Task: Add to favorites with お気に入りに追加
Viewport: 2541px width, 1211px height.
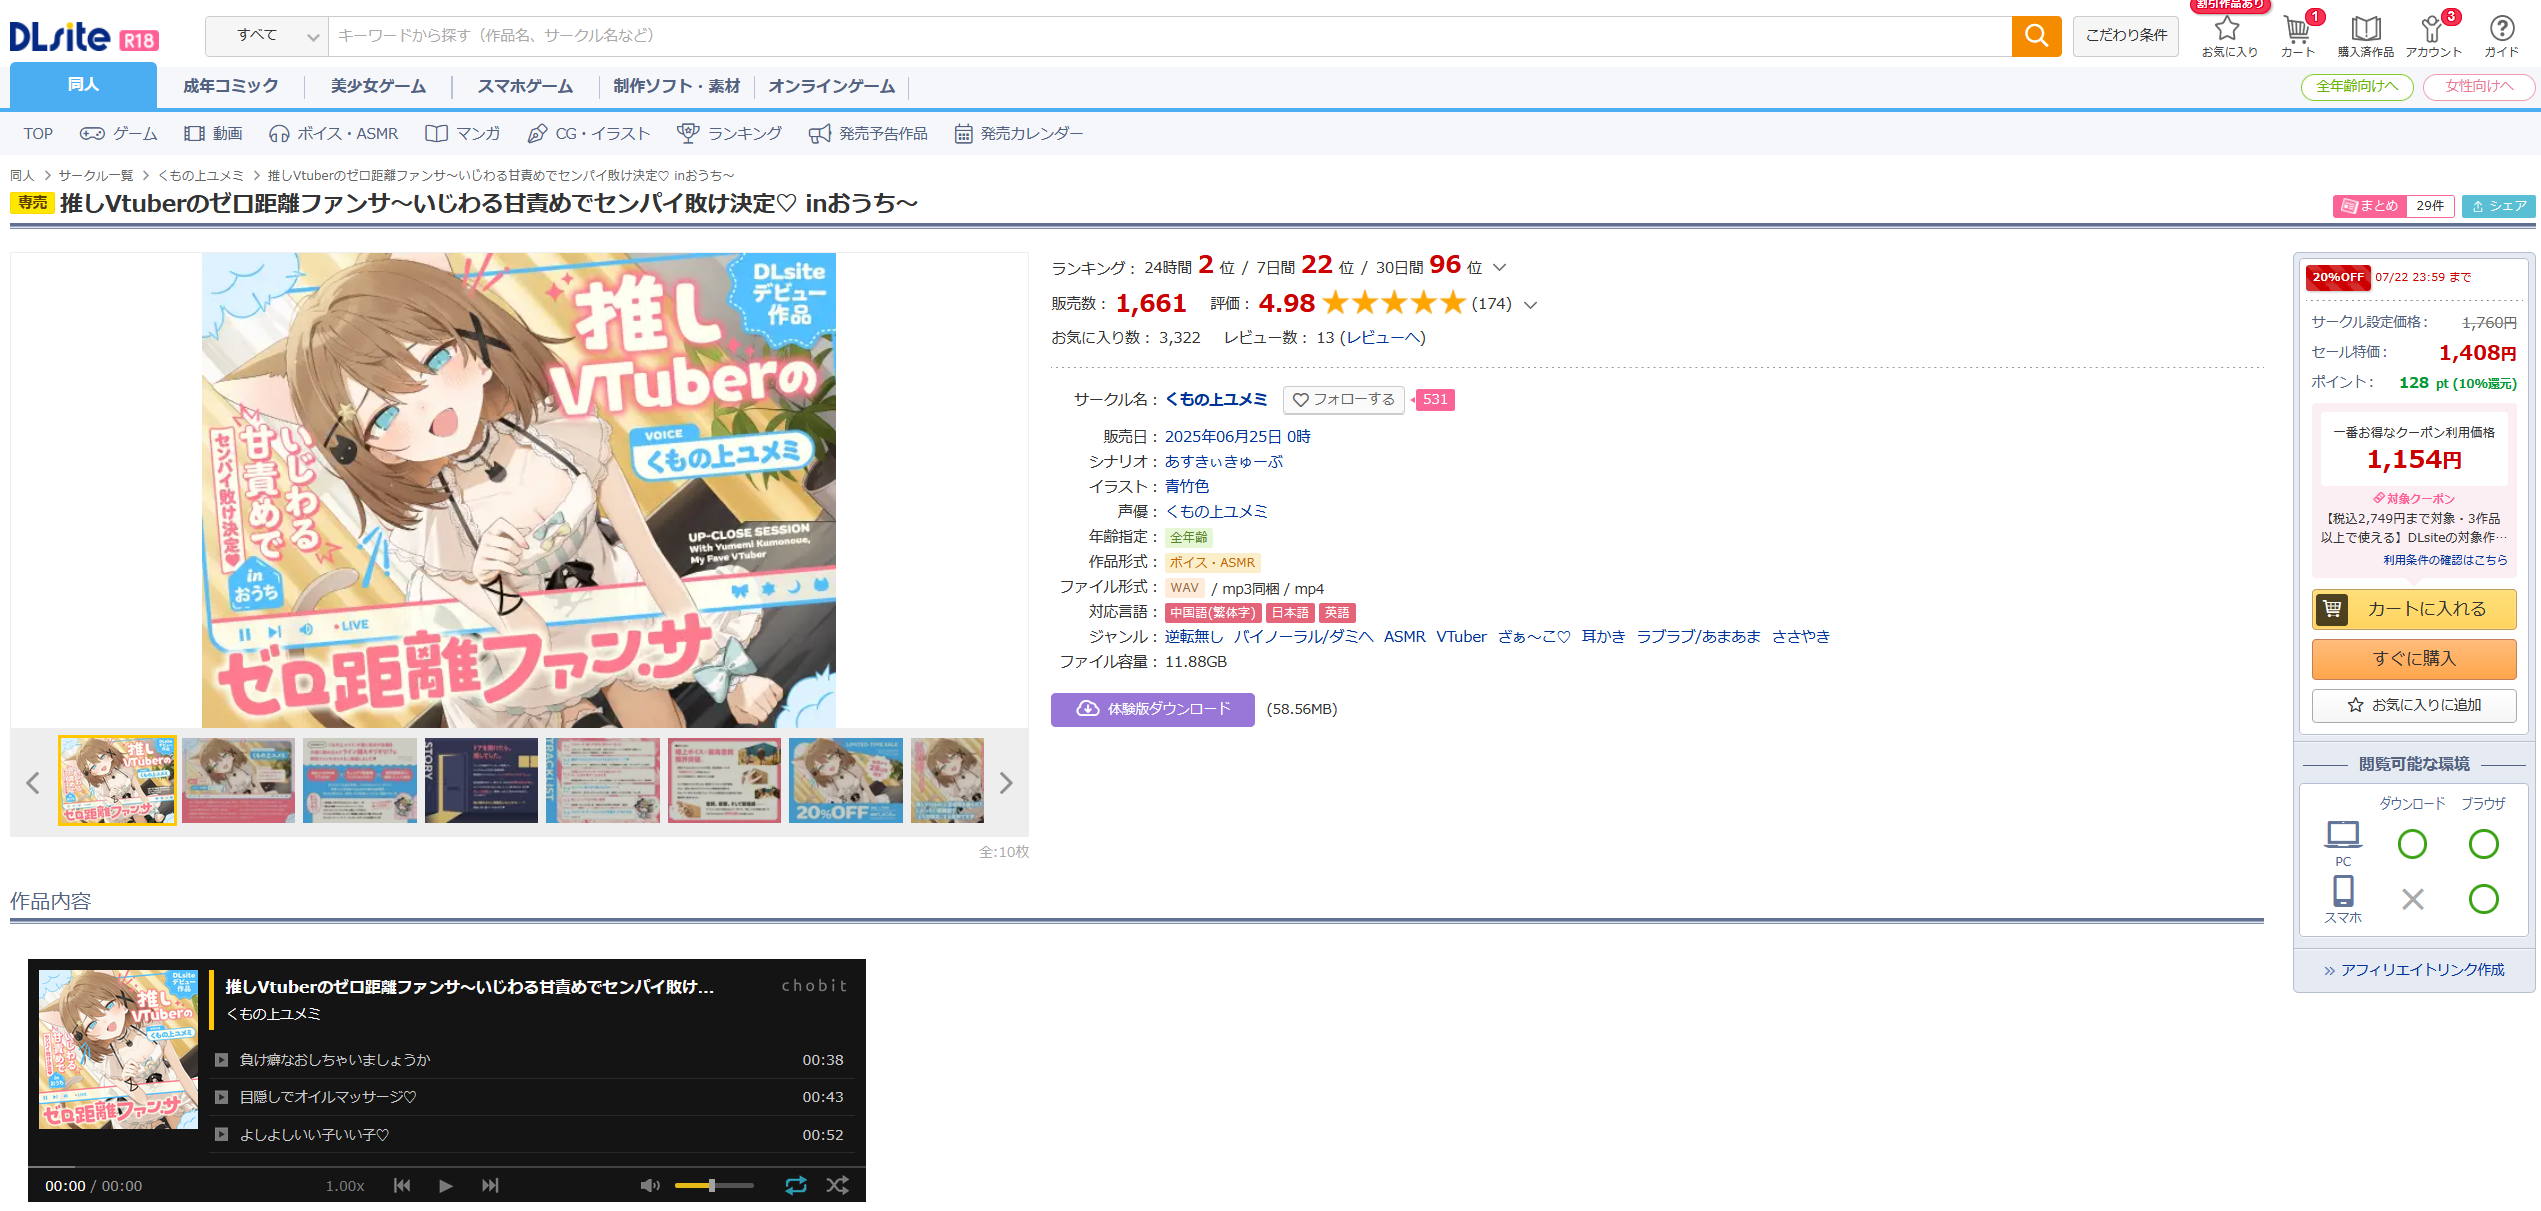Action: [2414, 705]
